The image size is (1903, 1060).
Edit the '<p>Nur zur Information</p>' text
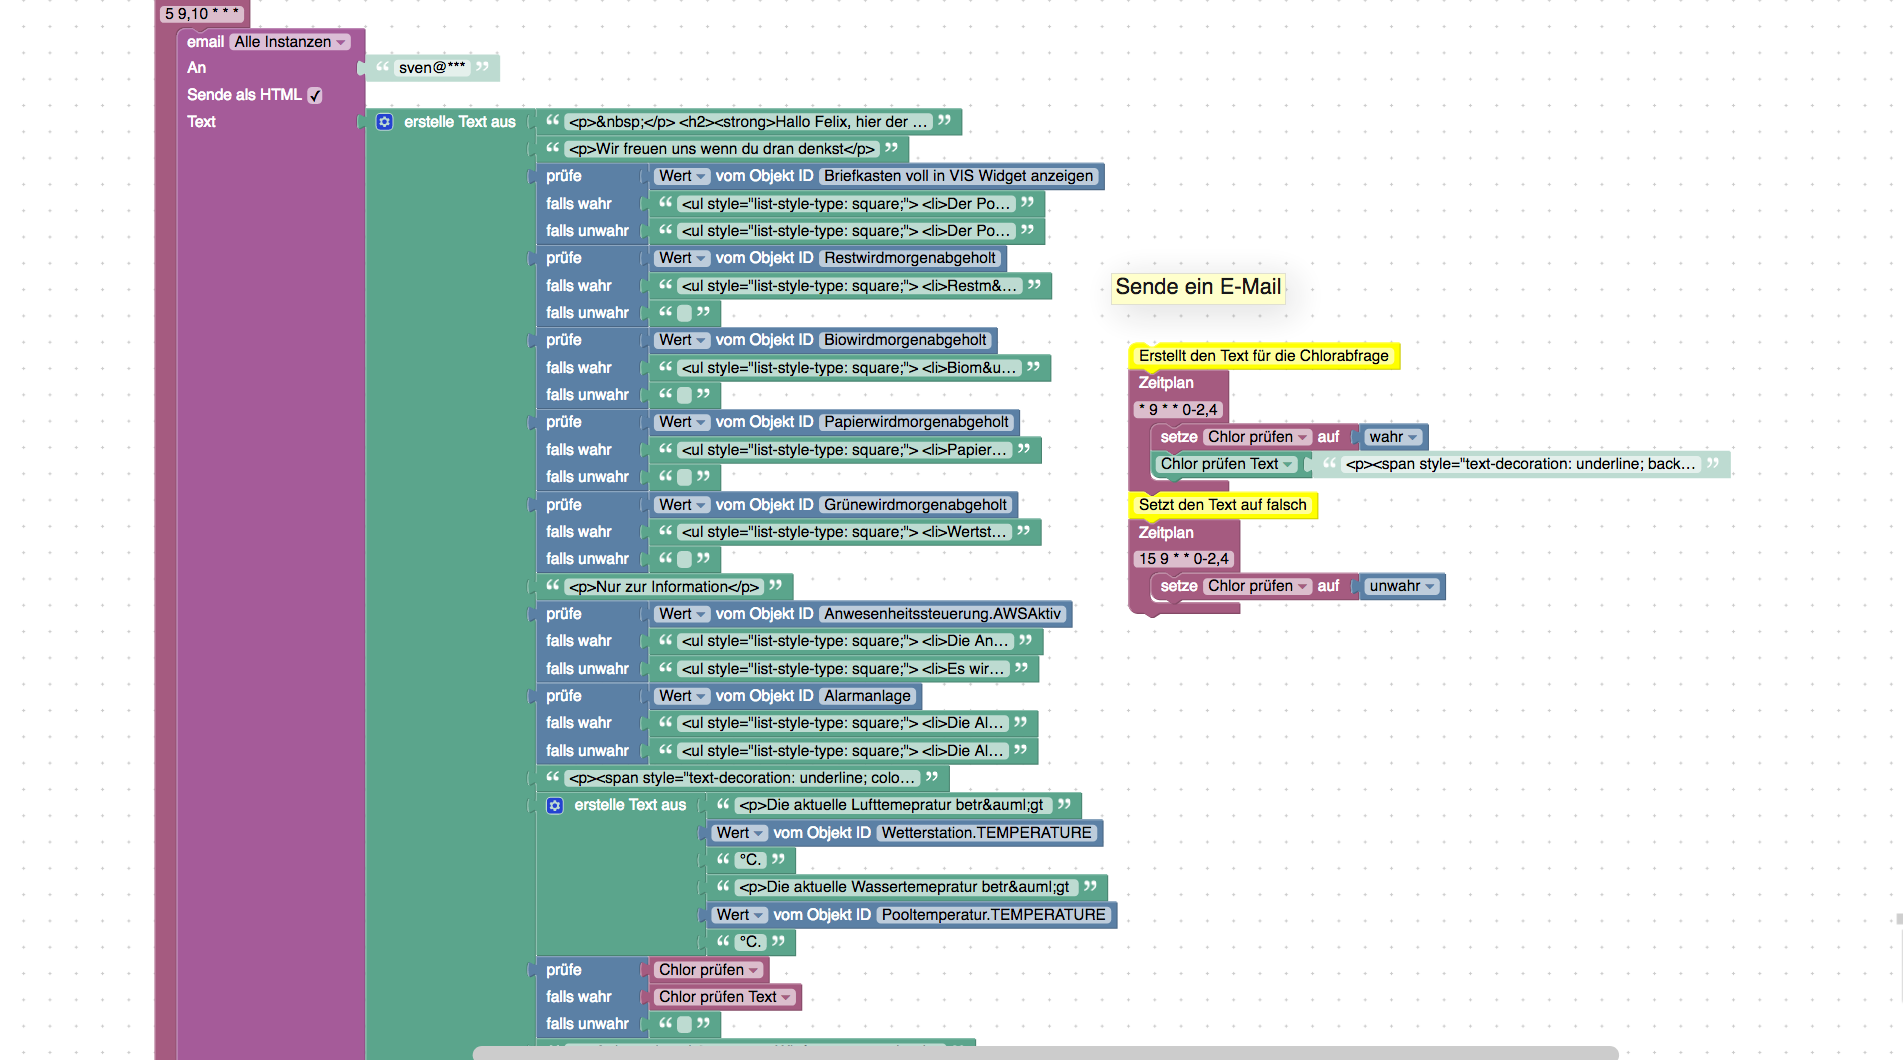click(x=664, y=587)
